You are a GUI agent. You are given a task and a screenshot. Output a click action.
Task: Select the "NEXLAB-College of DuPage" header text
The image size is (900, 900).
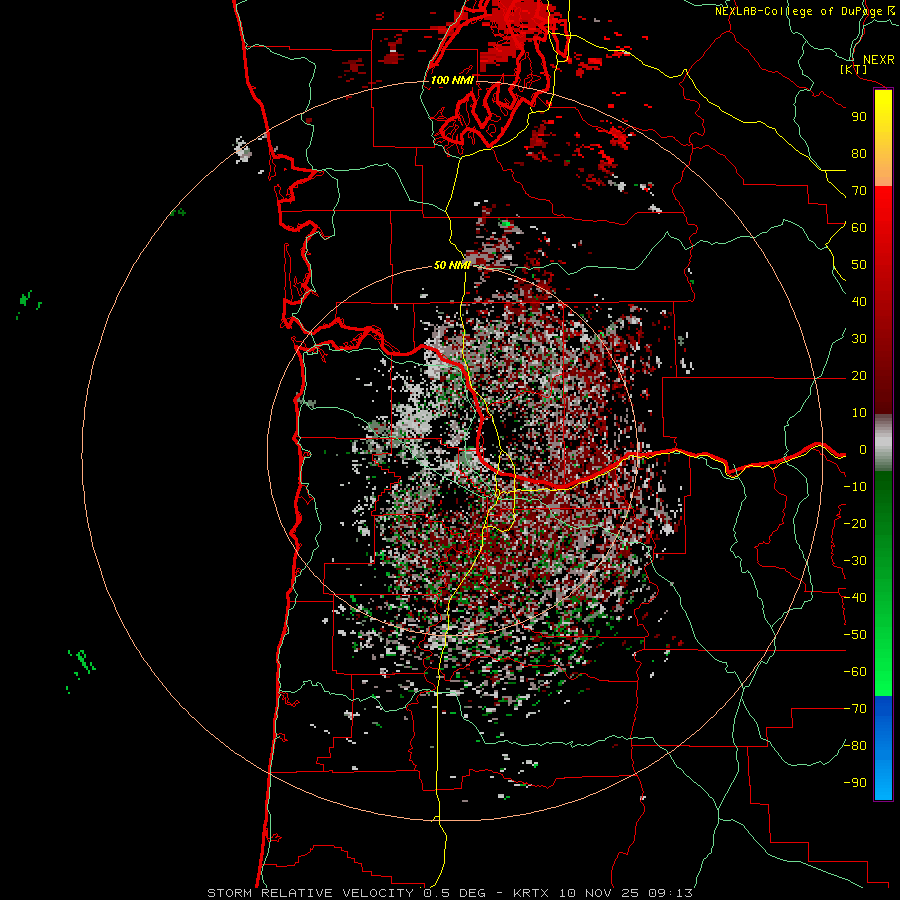pyautogui.click(x=798, y=11)
